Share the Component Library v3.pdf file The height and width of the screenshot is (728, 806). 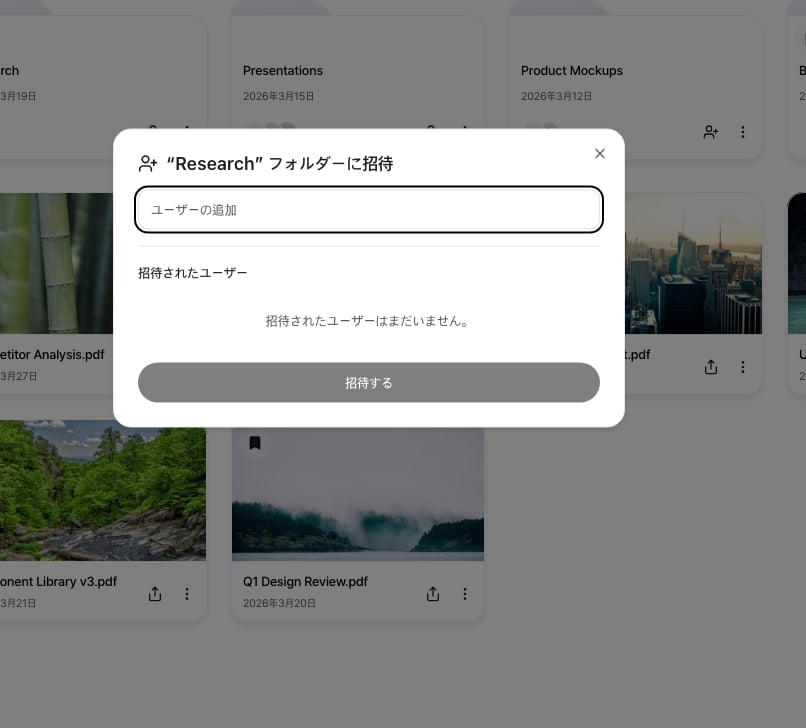pos(155,594)
